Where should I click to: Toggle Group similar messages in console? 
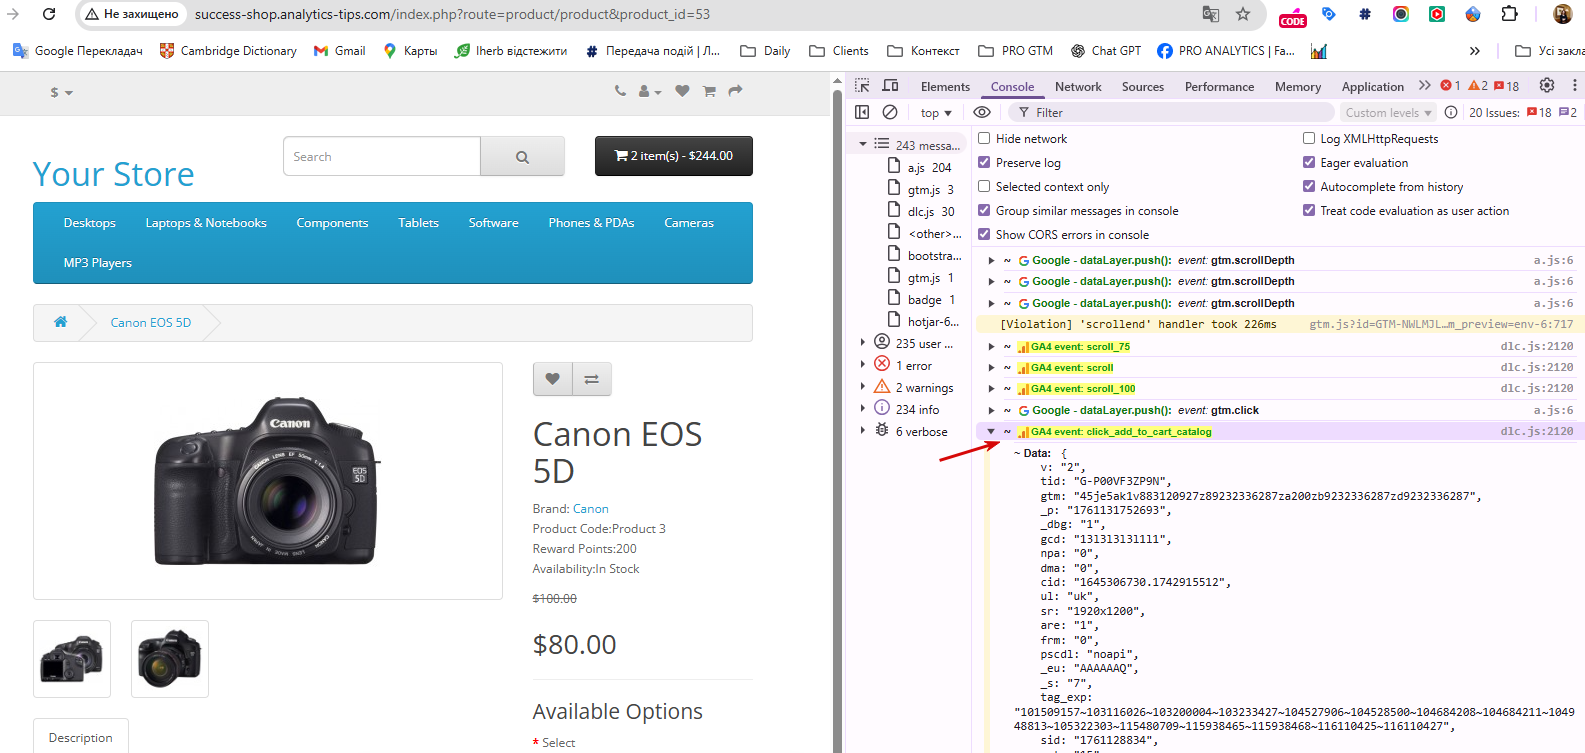coord(984,210)
